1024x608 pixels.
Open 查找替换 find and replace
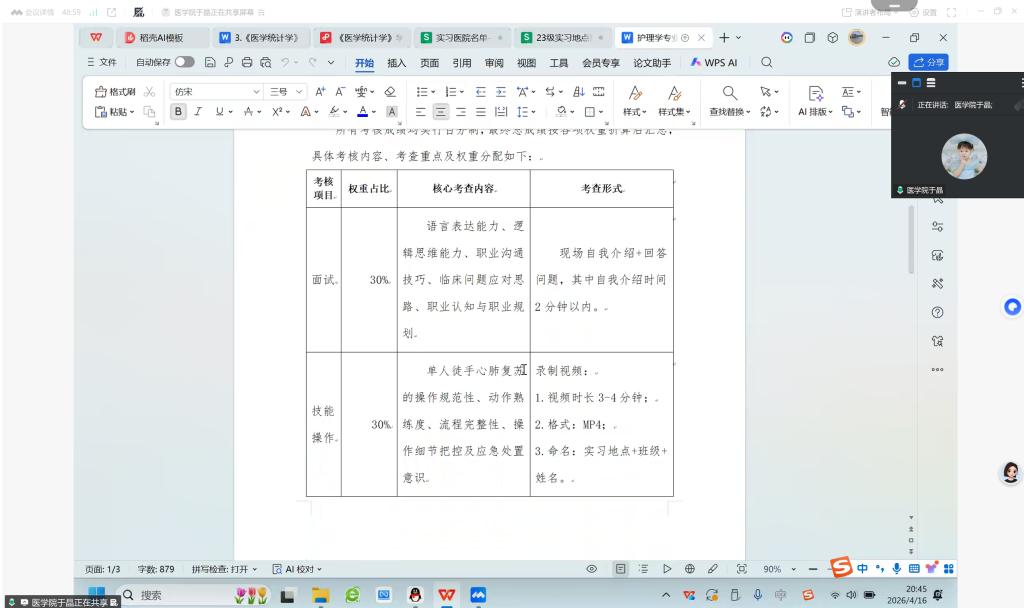(729, 100)
